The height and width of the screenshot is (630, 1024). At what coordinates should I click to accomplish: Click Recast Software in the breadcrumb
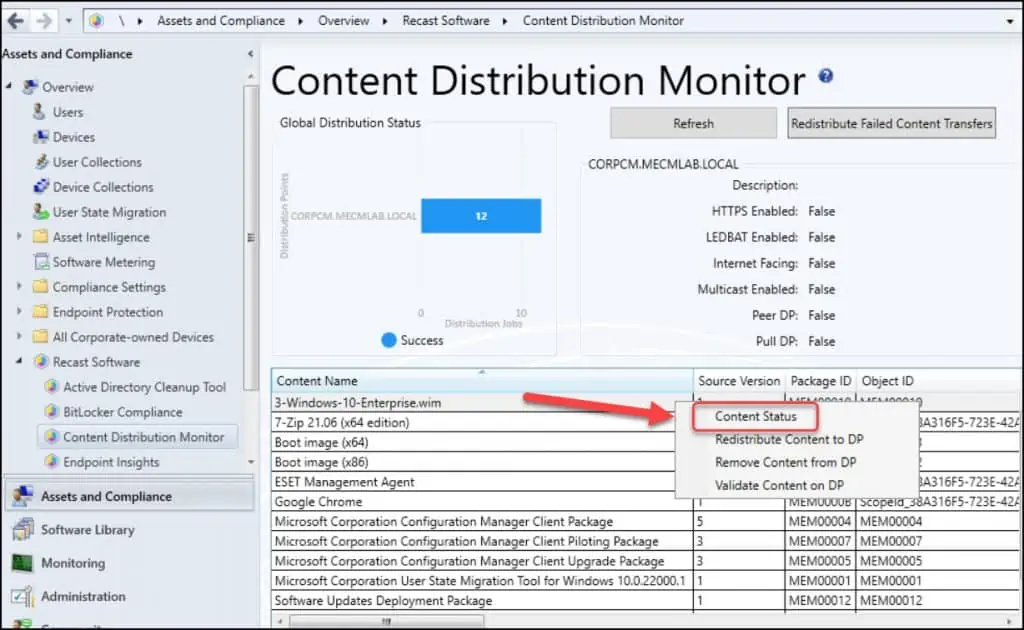tap(446, 21)
